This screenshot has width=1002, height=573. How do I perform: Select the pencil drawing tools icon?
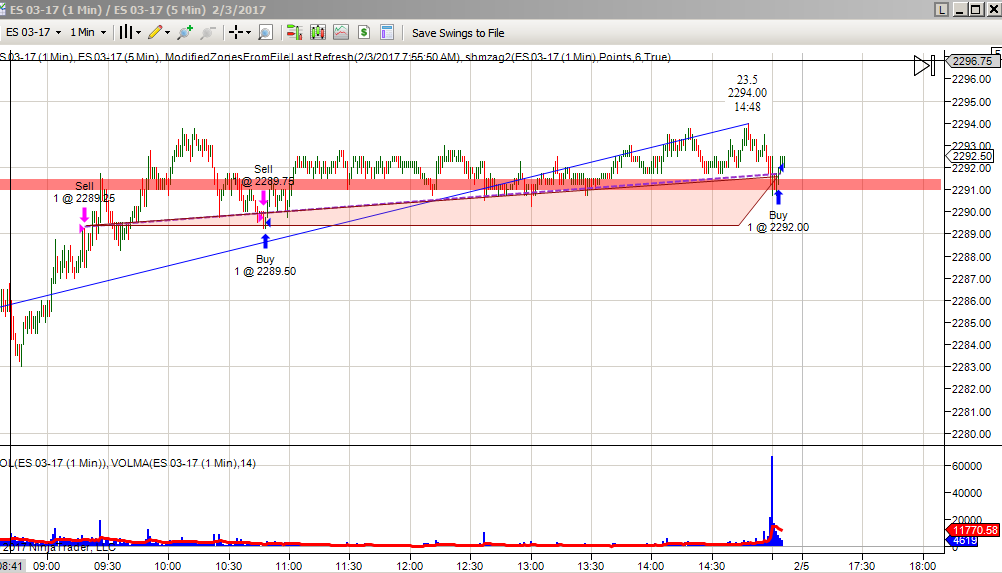point(155,32)
